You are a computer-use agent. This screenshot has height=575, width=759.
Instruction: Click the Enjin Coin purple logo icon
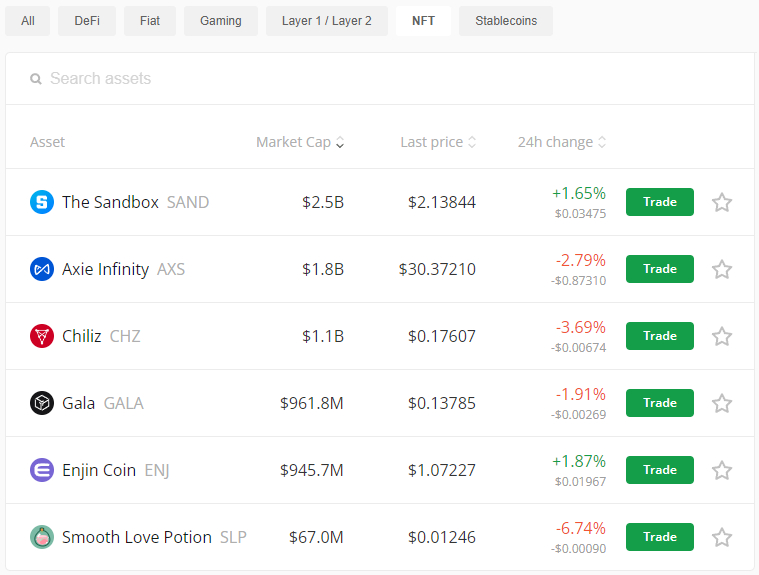tap(42, 470)
